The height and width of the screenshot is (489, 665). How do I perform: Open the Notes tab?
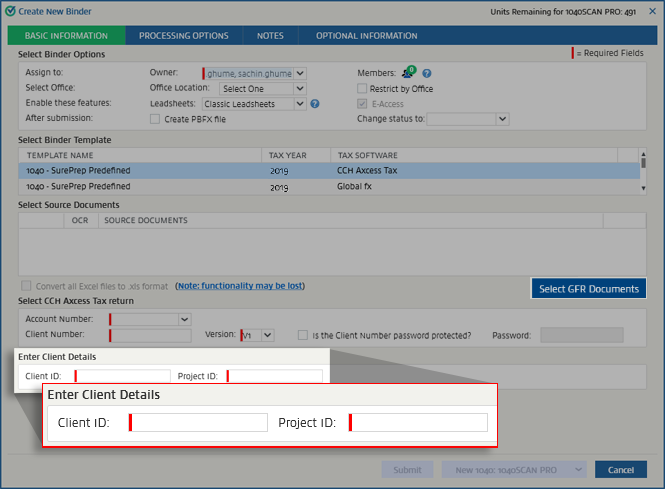click(x=270, y=36)
